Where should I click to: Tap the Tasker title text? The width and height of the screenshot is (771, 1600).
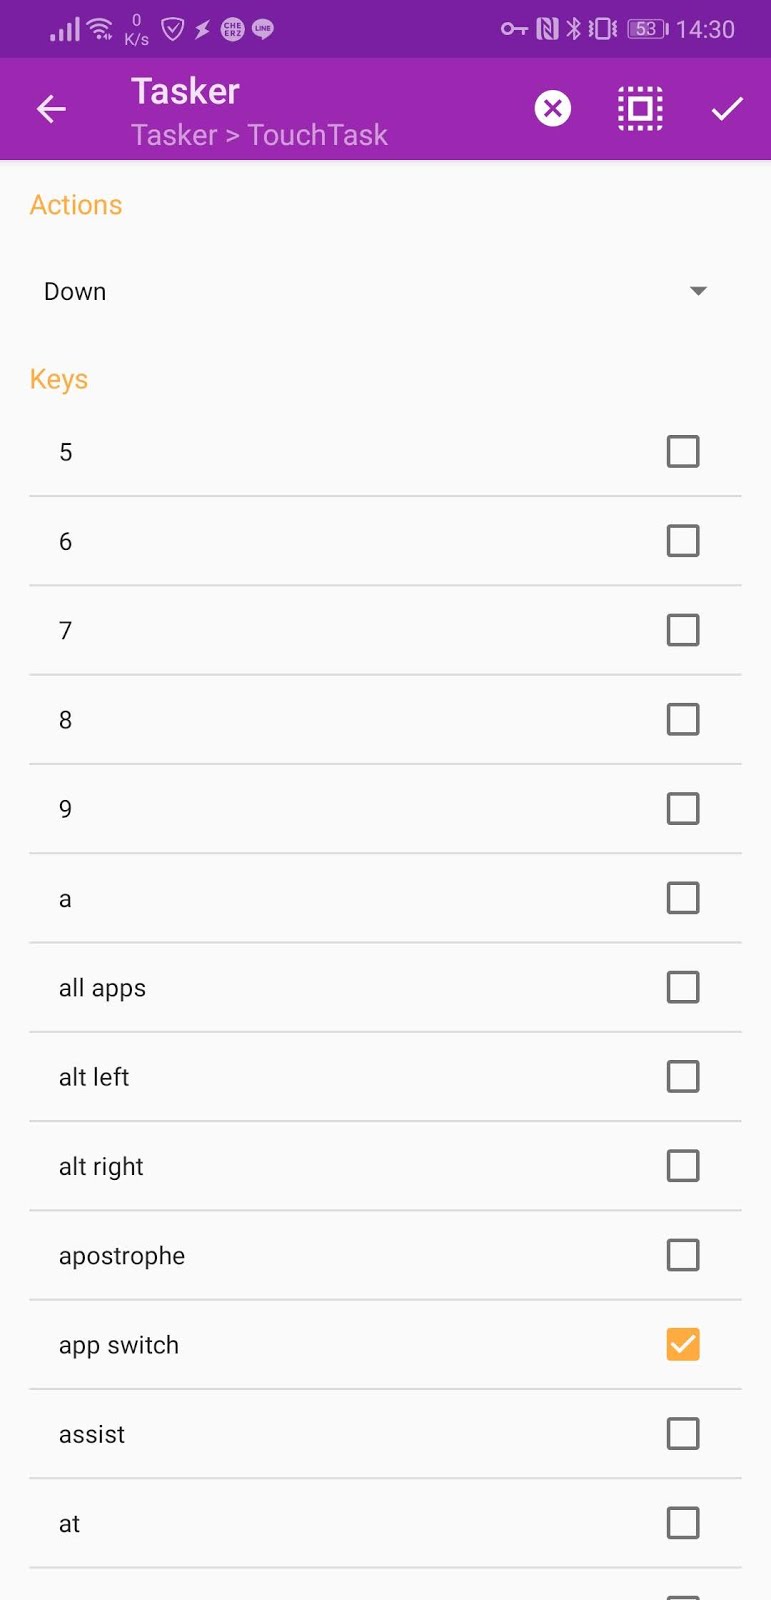click(x=186, y=91)
